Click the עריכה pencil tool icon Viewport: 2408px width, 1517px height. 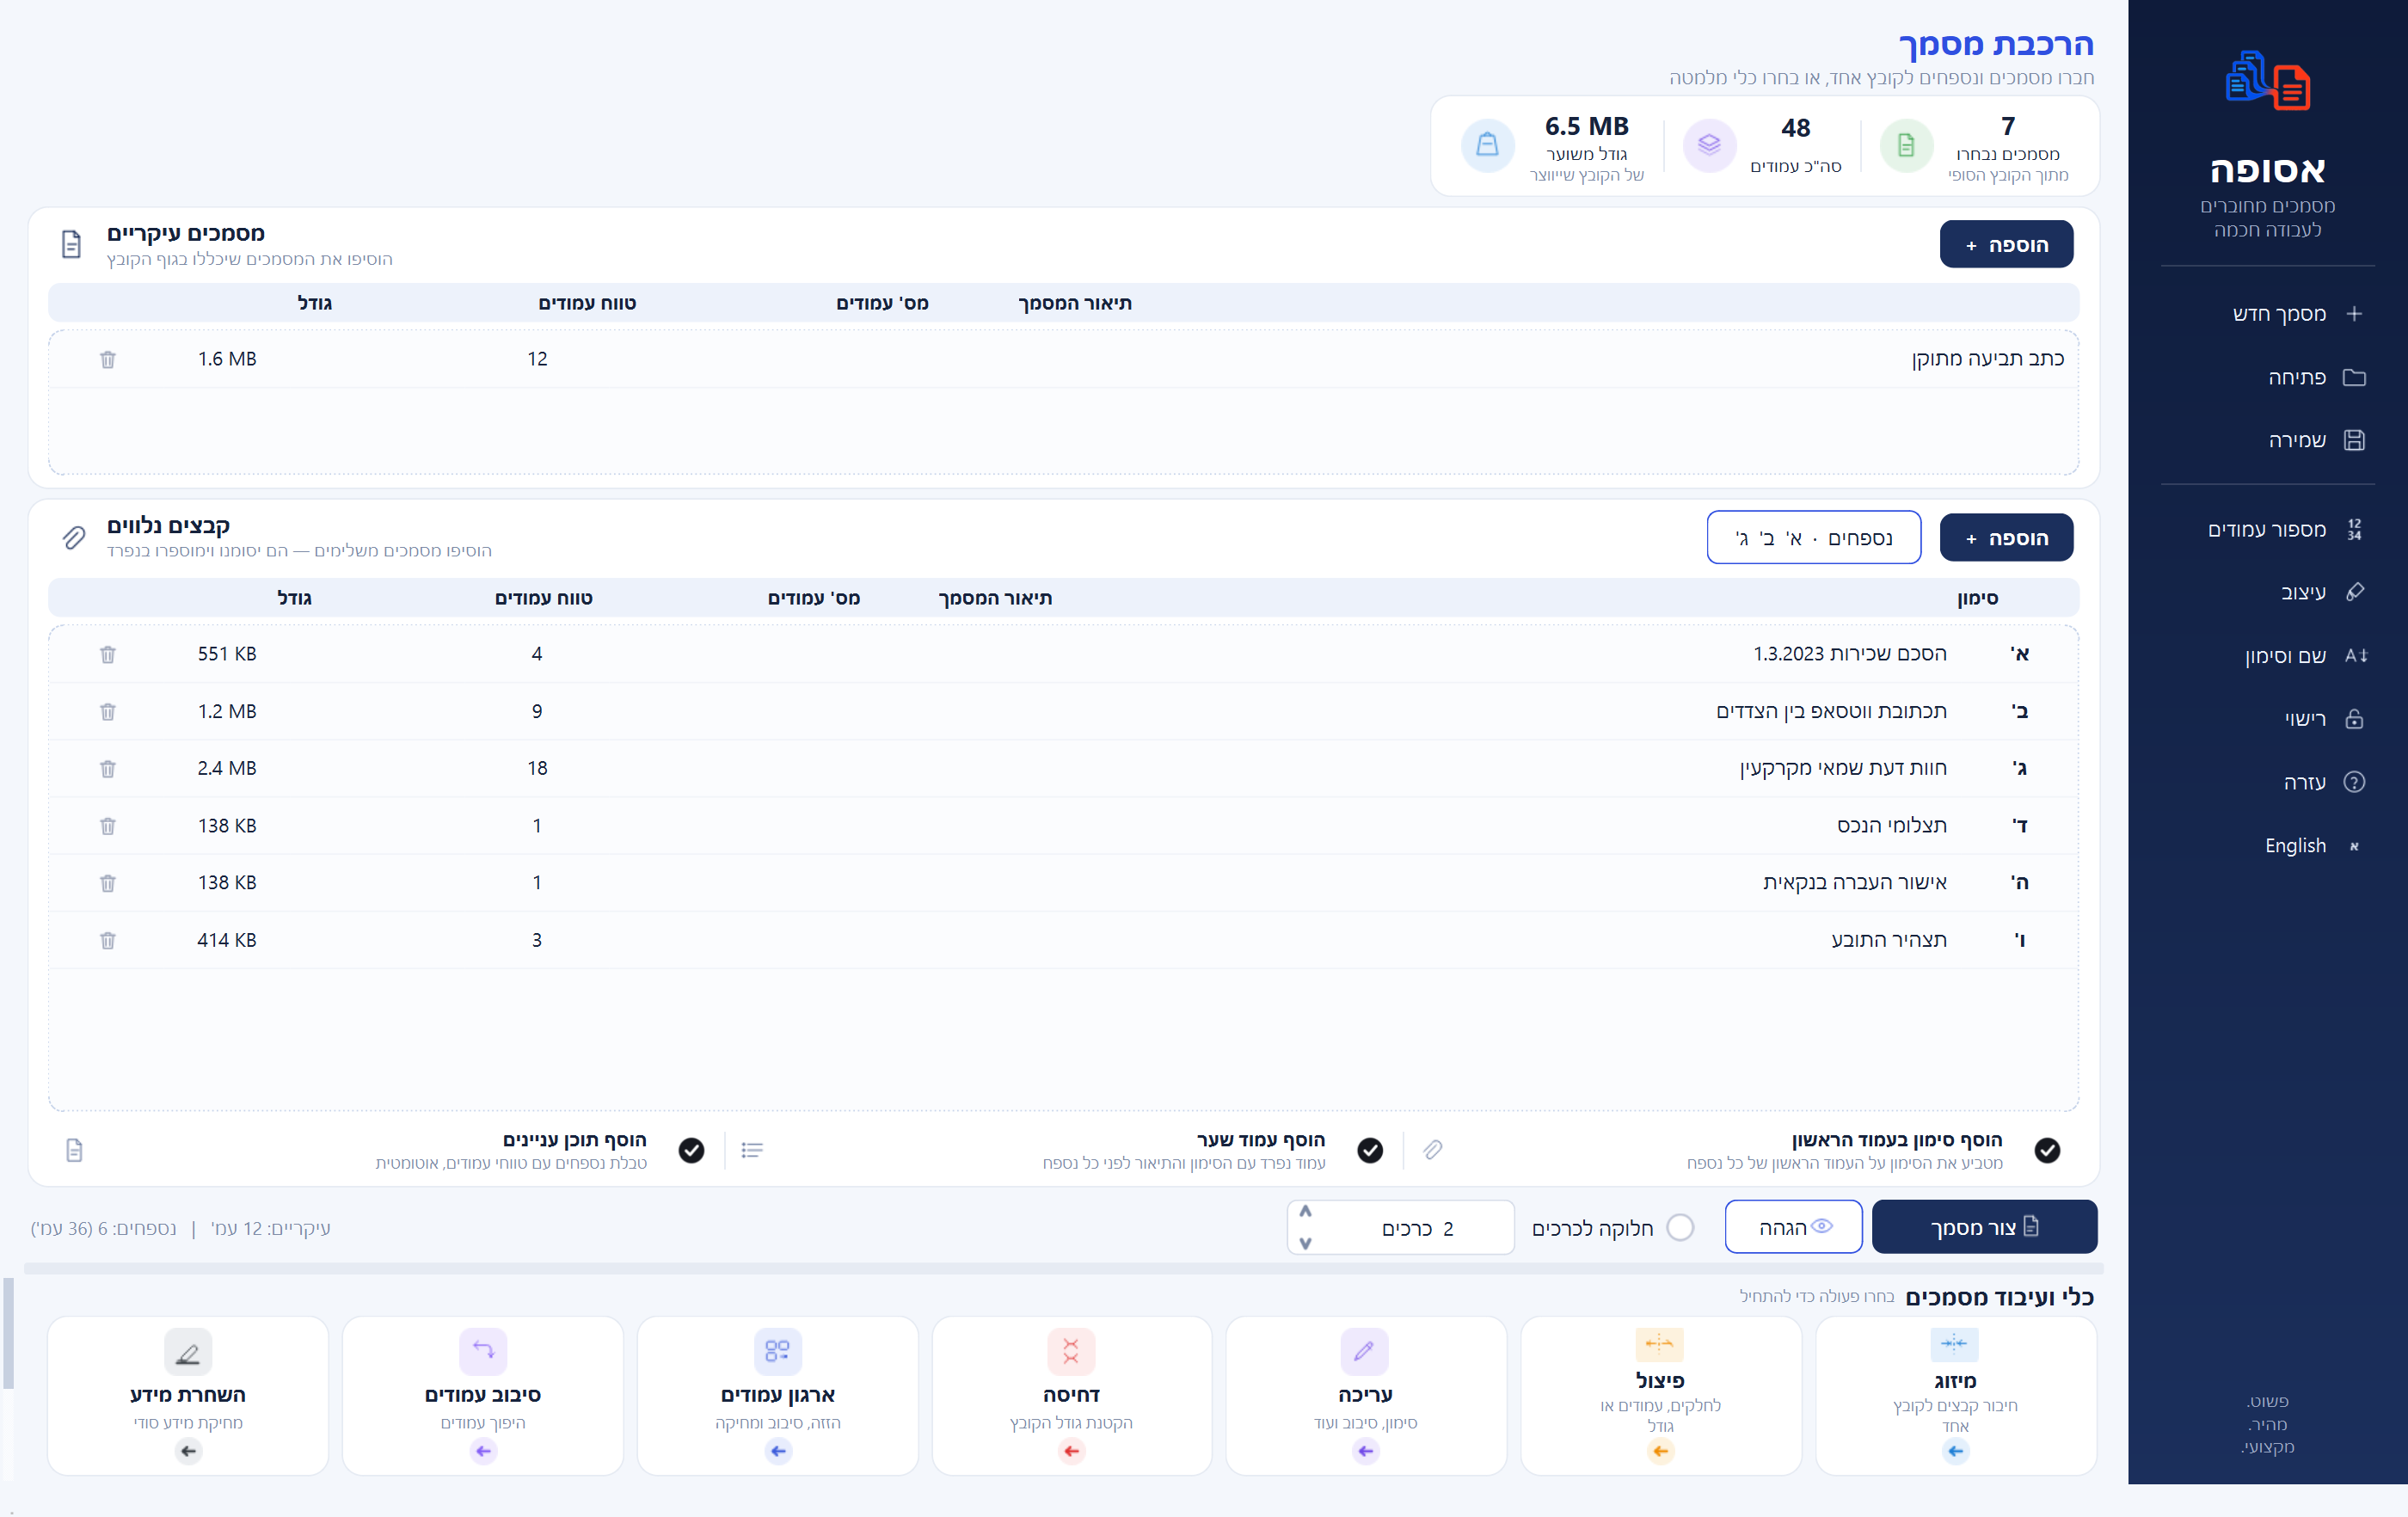1364,1352
